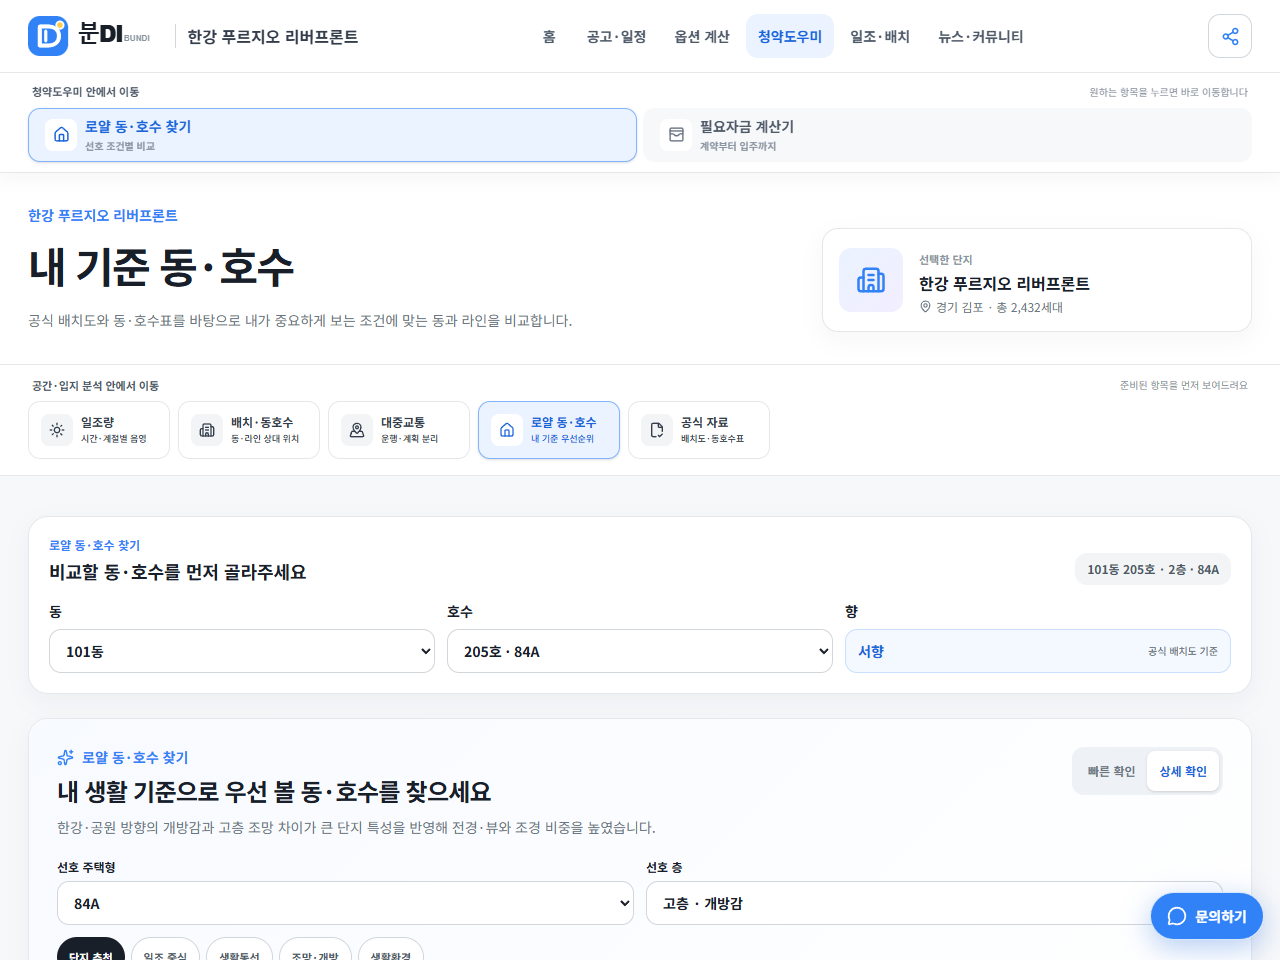Click the 한강 푸르지오 리버프론트 header title
1280x960 pixels.
coord(273,36)
